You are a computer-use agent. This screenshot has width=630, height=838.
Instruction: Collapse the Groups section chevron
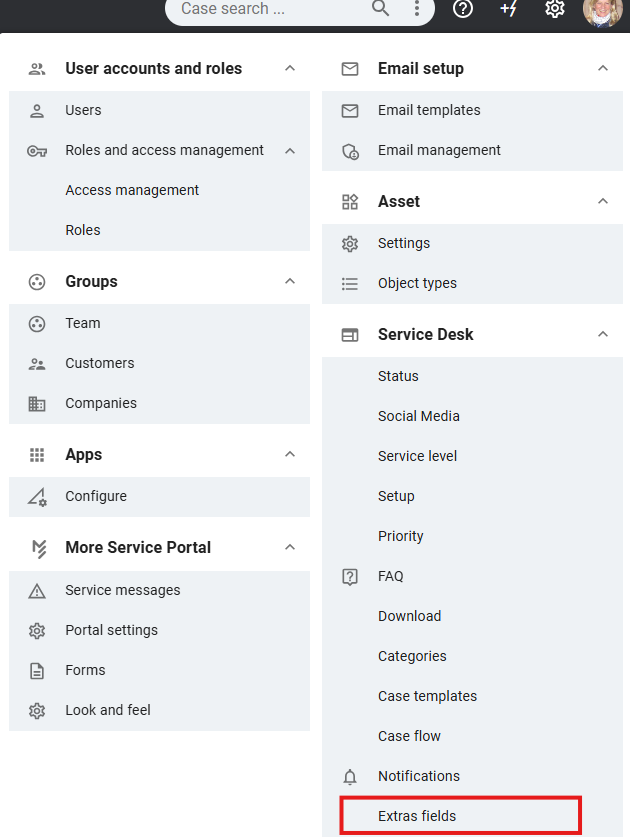(290, 282)
